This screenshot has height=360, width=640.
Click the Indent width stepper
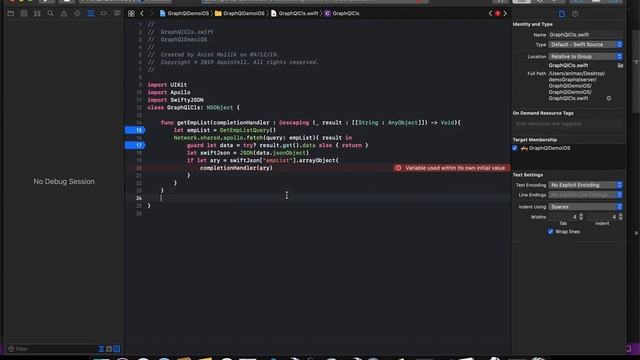coord(620,217)
